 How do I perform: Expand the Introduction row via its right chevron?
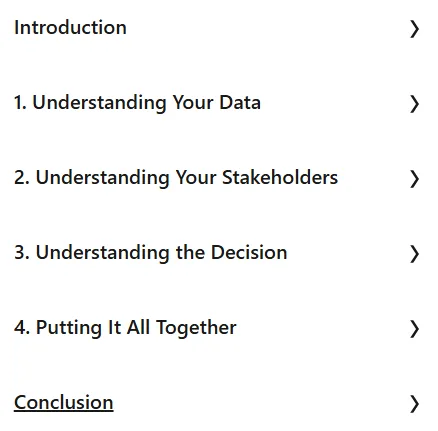pyautogui.click(x=414, y=29)
